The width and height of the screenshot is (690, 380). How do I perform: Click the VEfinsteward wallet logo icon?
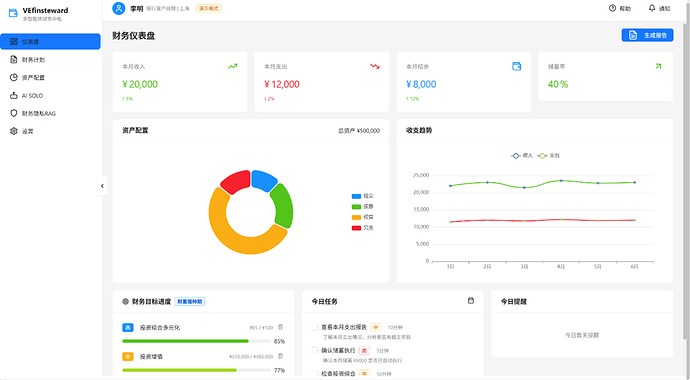13,14
